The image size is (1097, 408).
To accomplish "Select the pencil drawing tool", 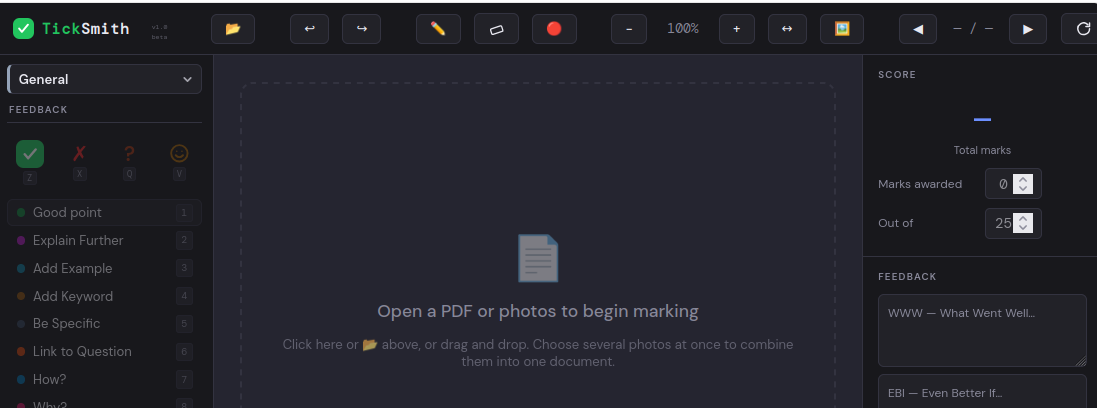I will (x=438, y=29).
